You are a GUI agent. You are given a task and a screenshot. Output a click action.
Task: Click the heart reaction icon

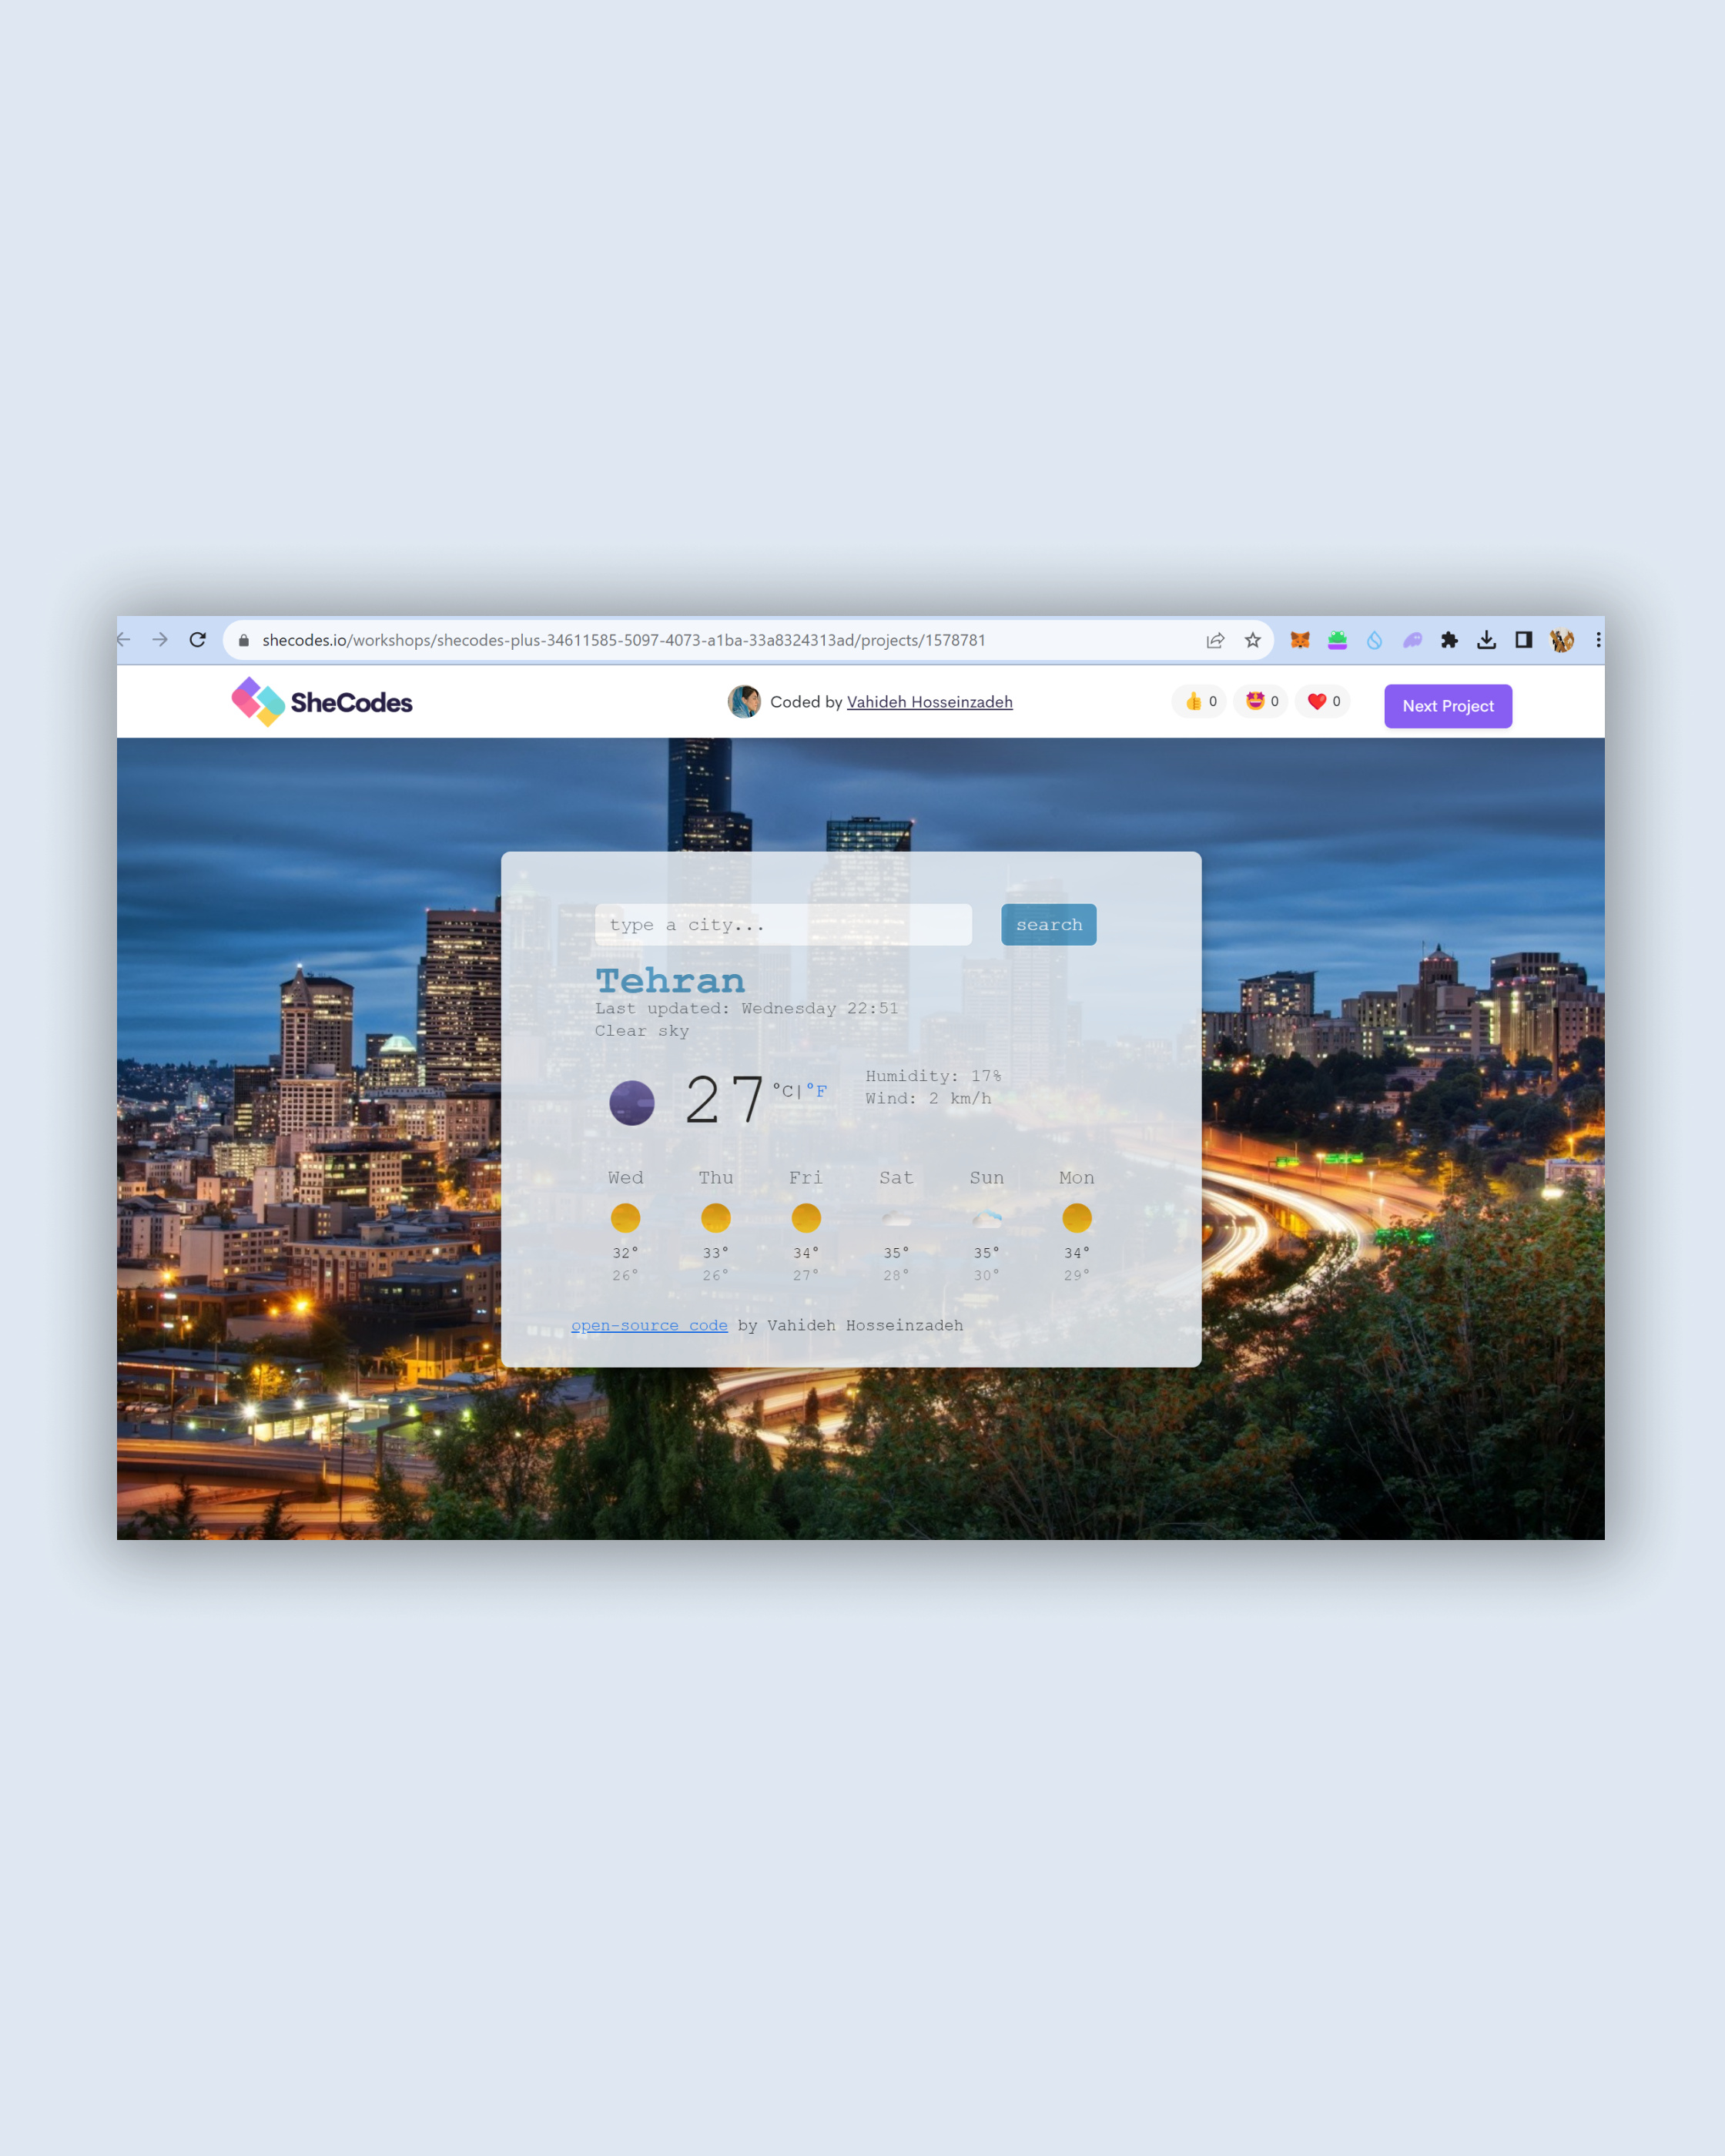[x=1318, y=702]
